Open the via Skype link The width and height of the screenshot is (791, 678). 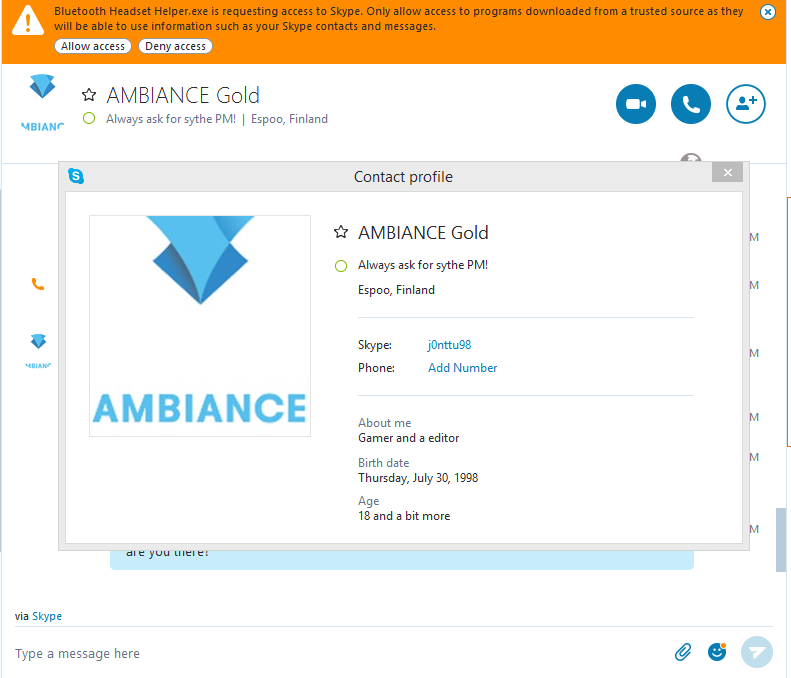click(x=47, y=616)
